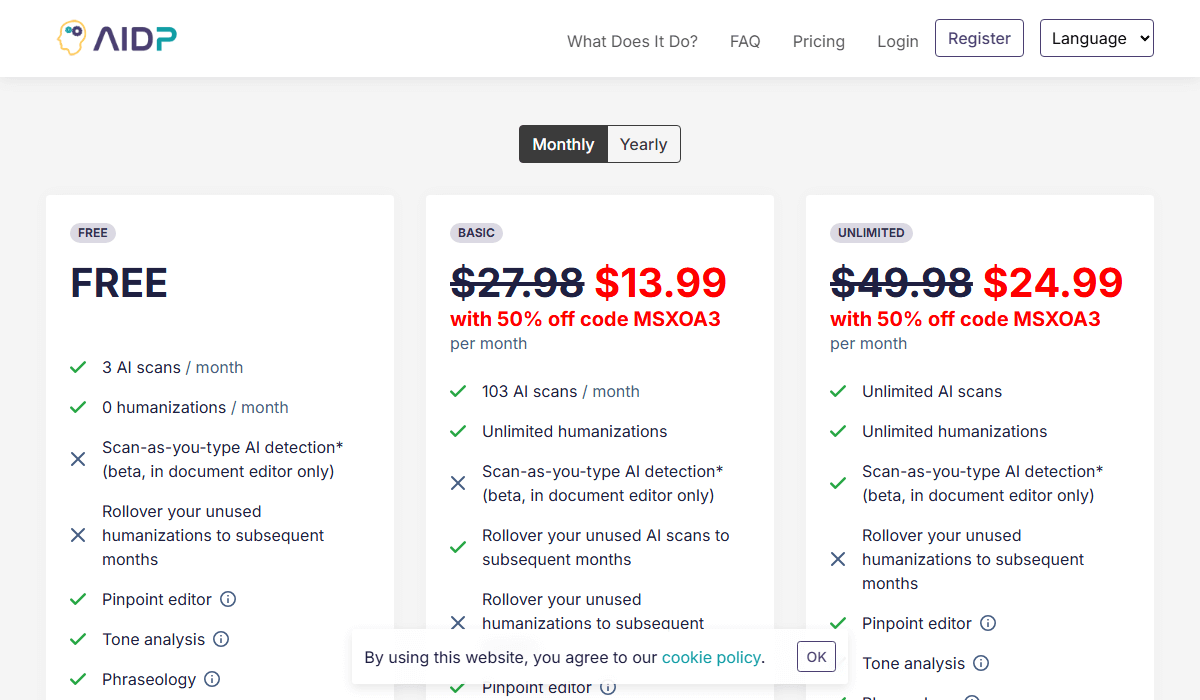Click the Login link
The width and height of the screenshot is (1200, 700).
click(897, 41)
